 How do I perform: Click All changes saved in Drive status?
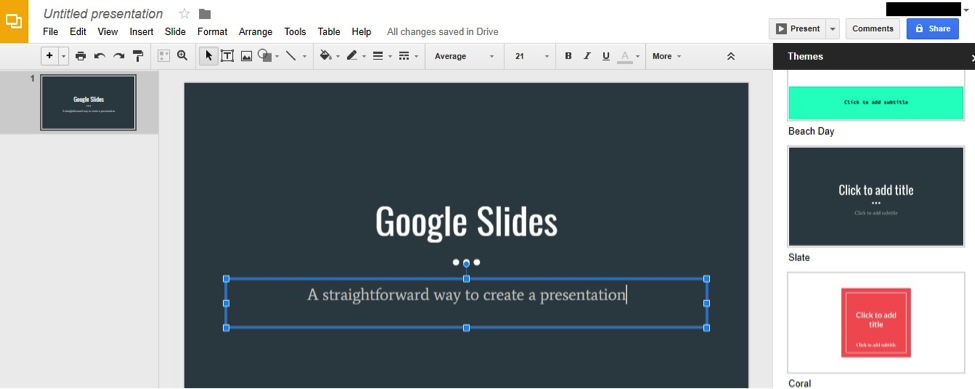point(442,32)
